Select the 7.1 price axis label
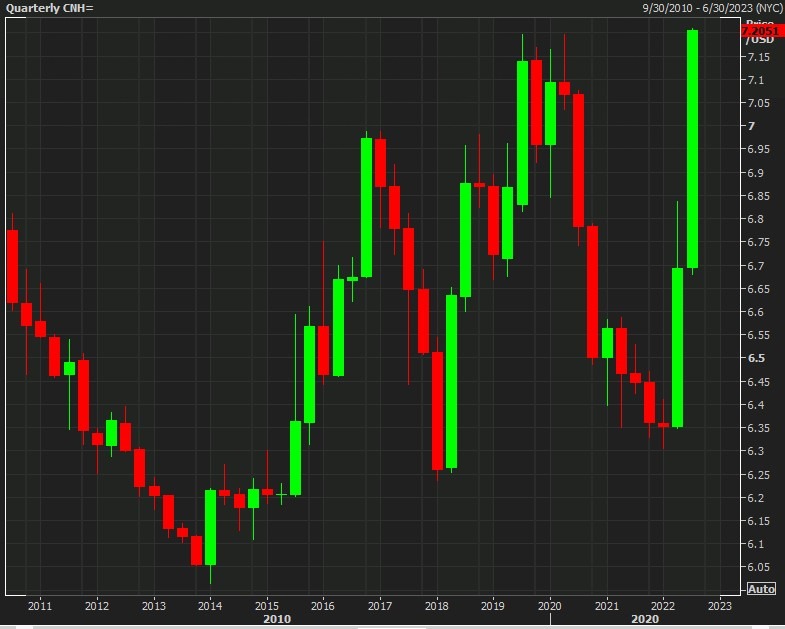Viewport: 785px width, 629px height. pos(756,80)
